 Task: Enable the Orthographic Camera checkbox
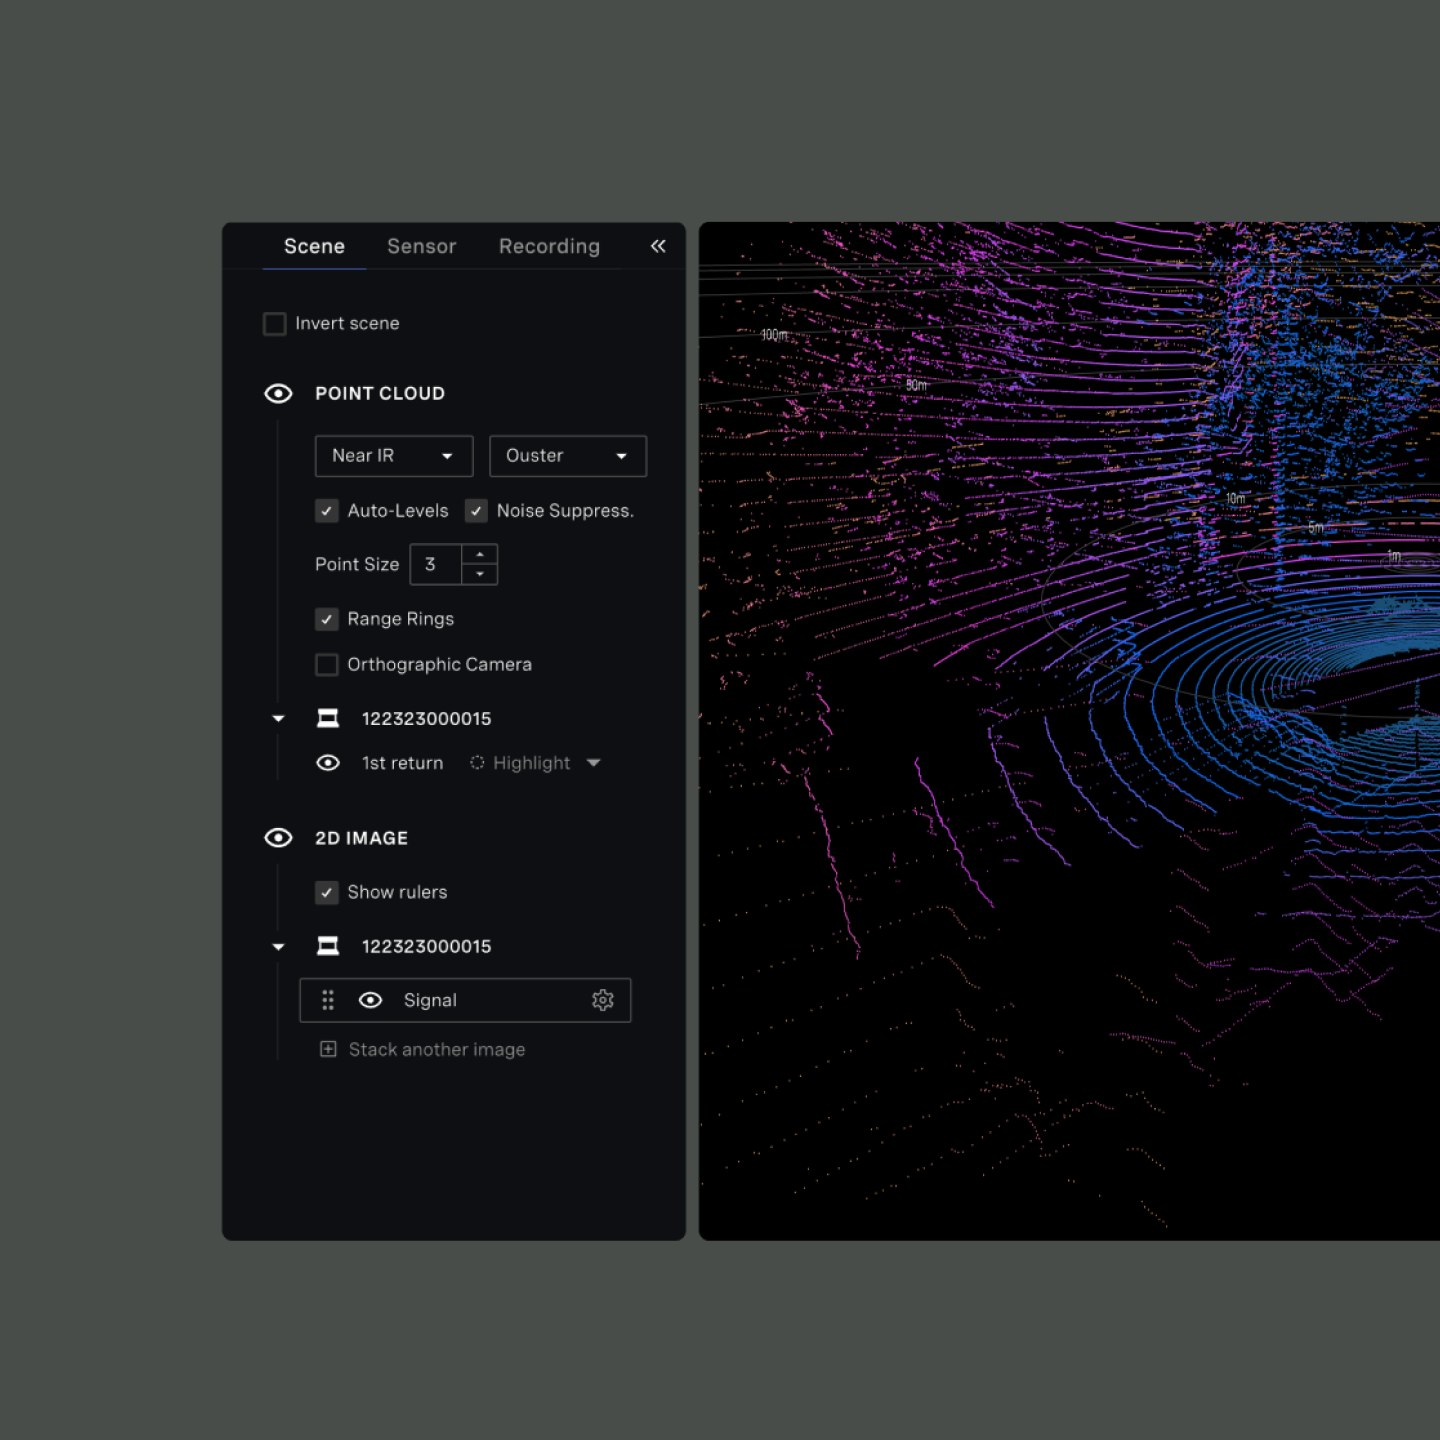[327, 665]
